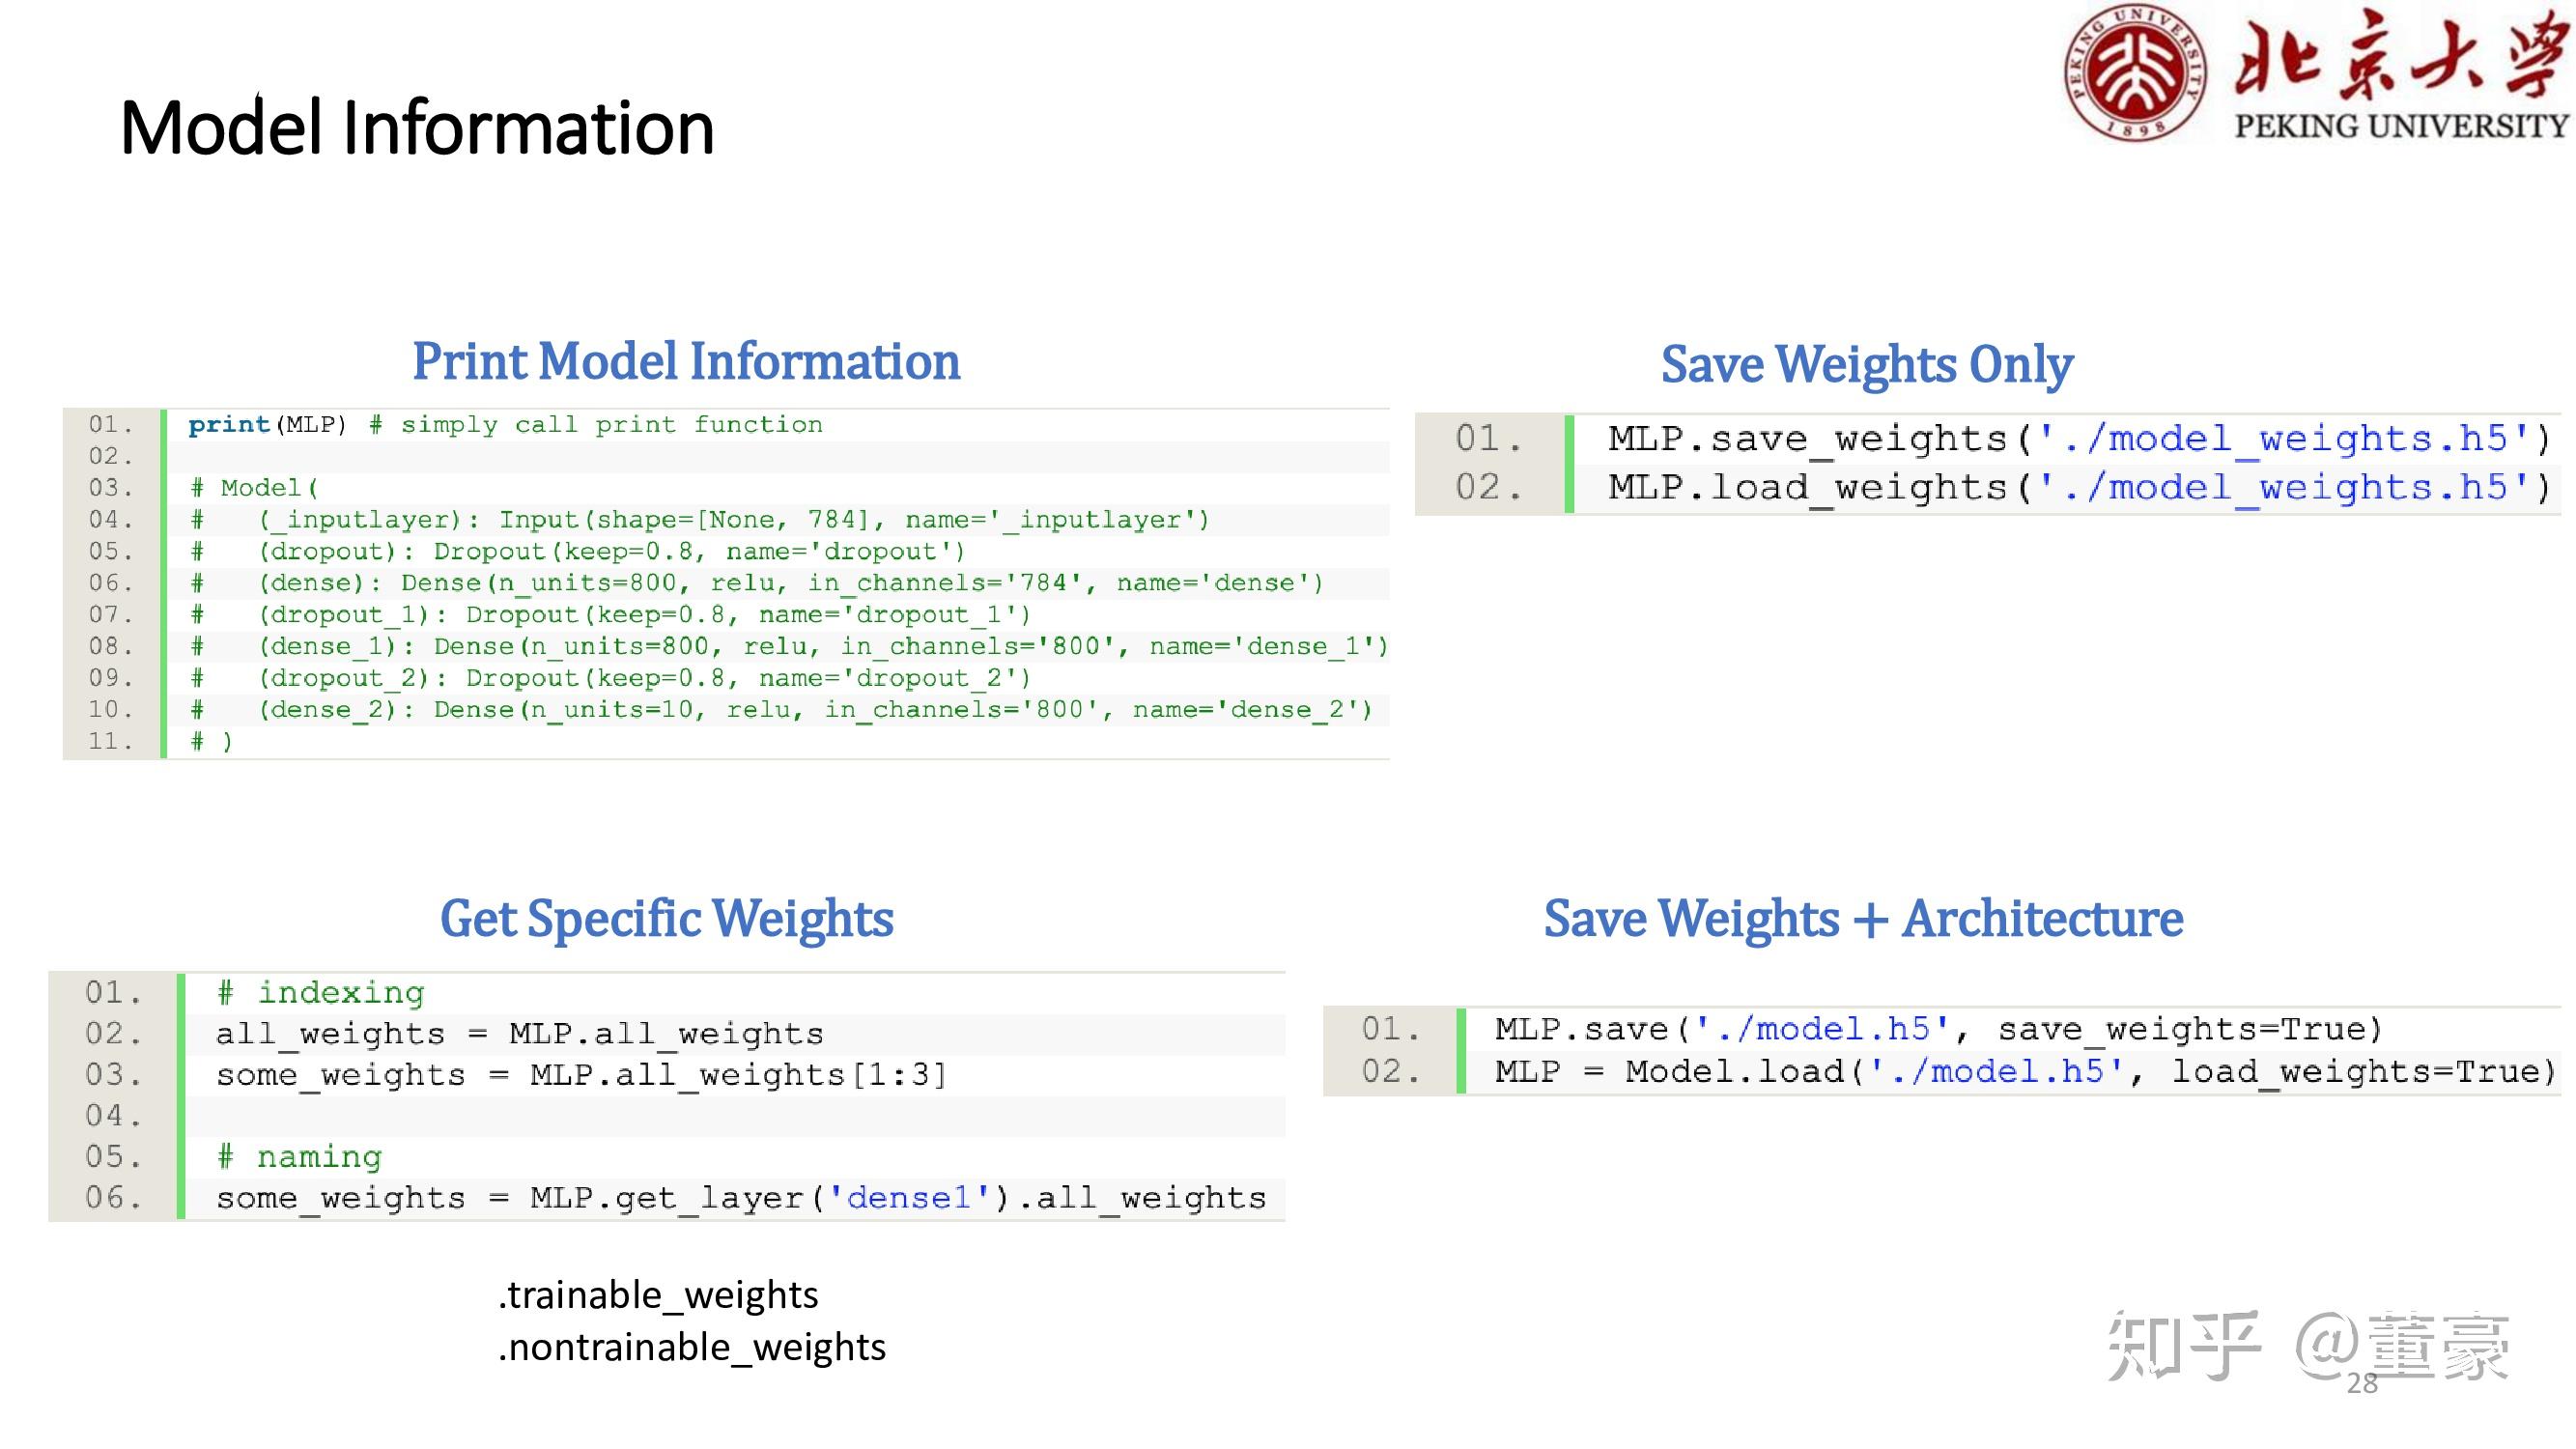2576x1449 pixels.
Task: Click the MLP.all_weights[1:3] code line
Action: click(x=581, y=1075)
